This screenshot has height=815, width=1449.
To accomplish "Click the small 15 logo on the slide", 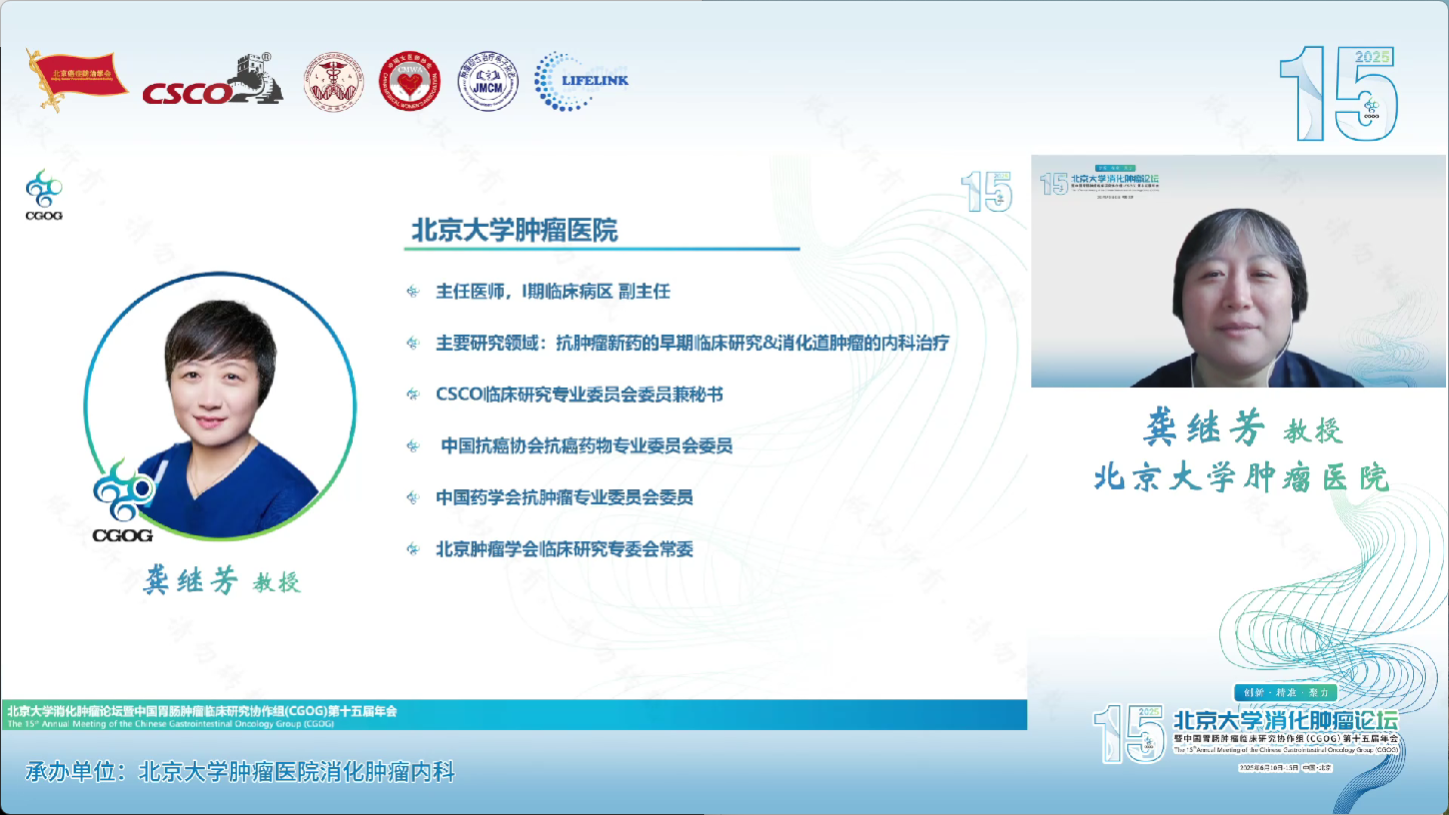I will [x=986, y=191].
